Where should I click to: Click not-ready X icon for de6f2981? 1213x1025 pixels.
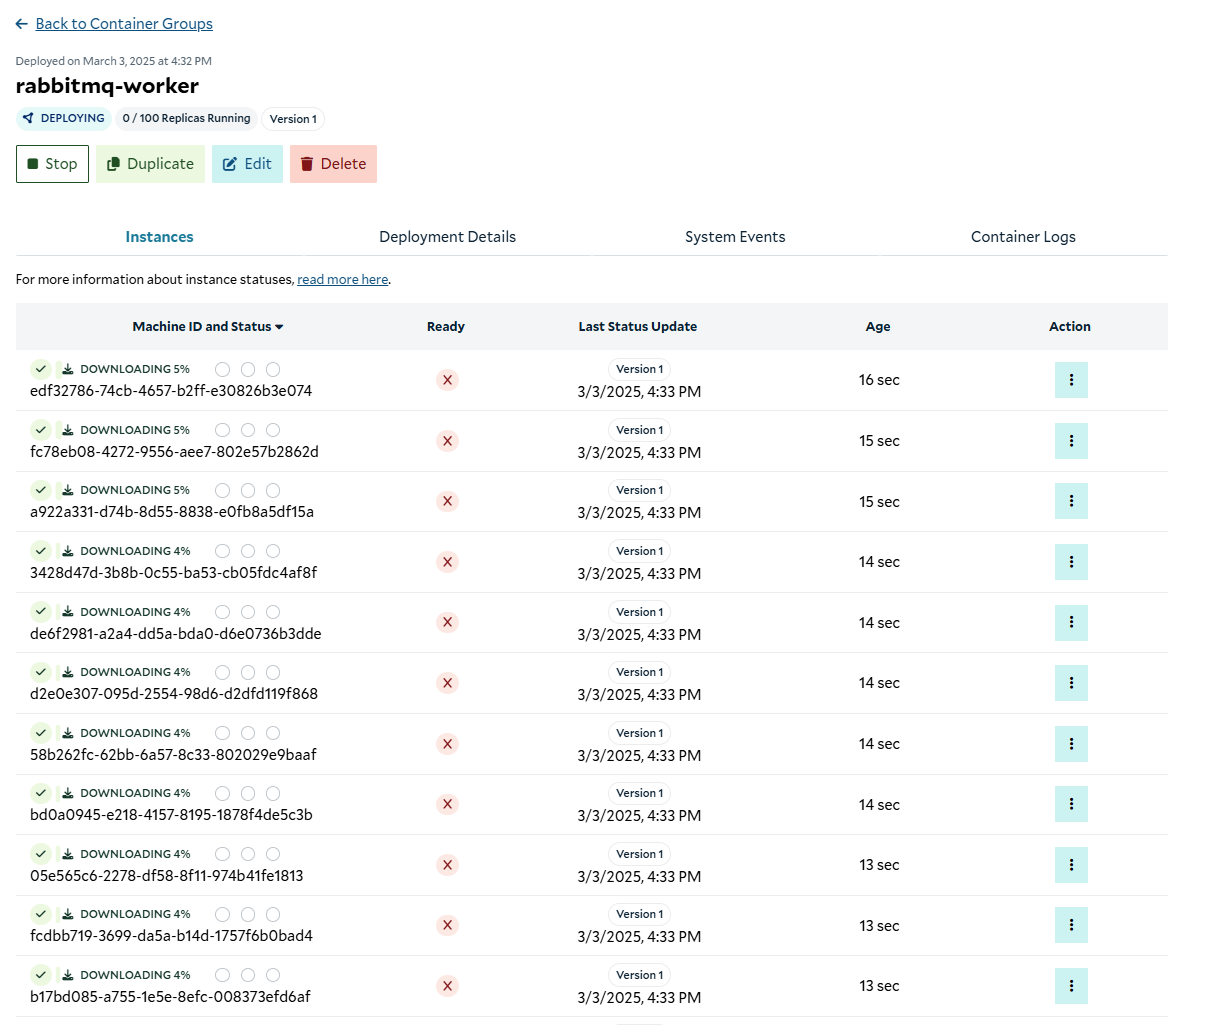[447, 622]
